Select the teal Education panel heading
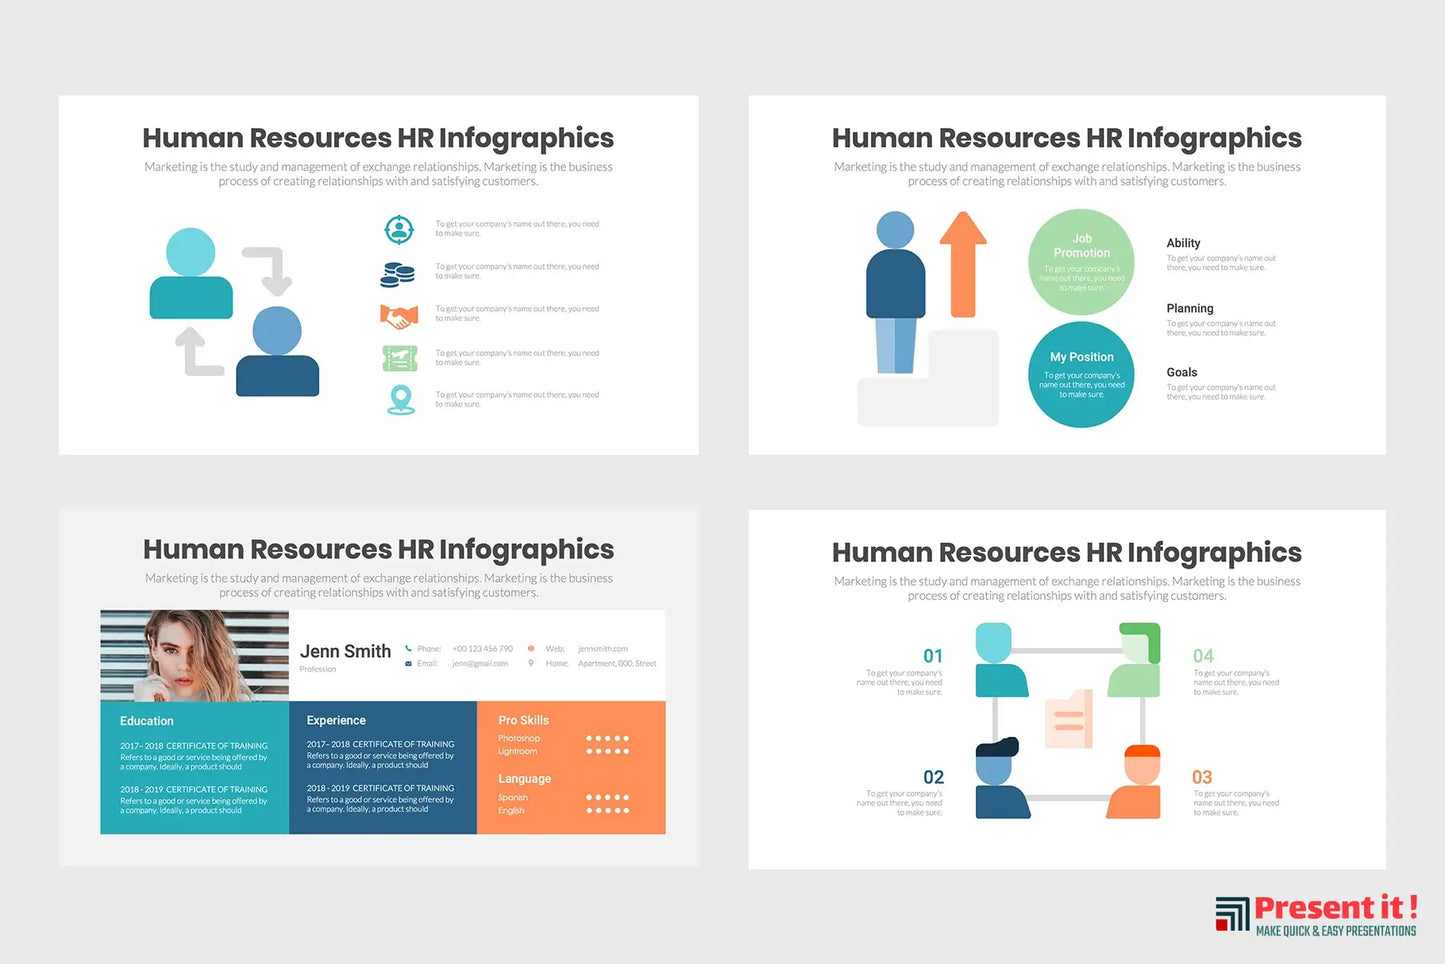 [147, 721]
